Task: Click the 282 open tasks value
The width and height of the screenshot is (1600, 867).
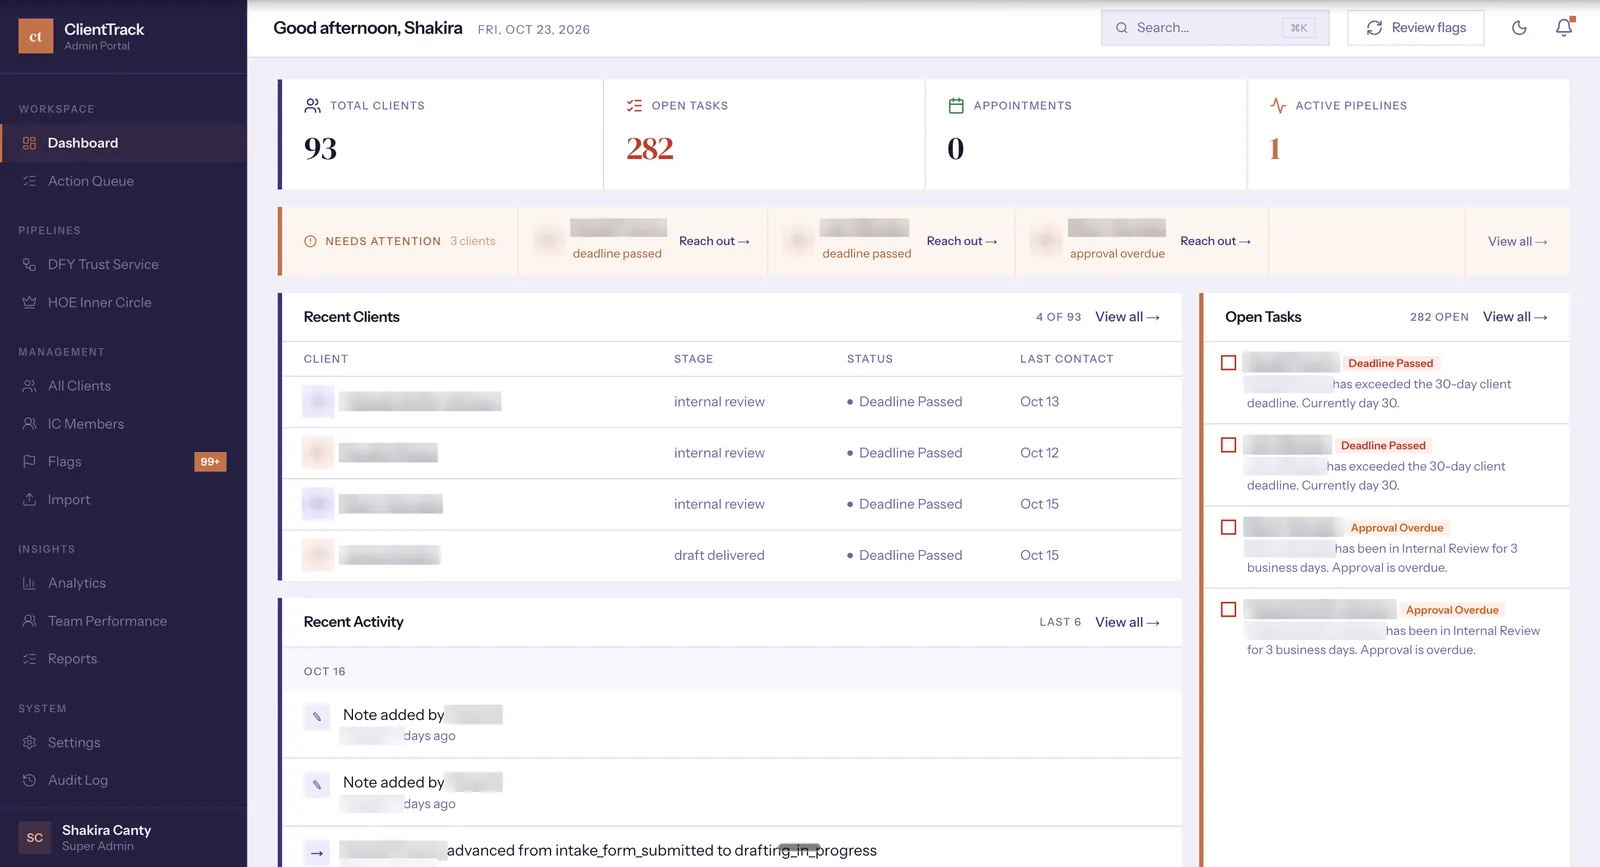Action: click(650, 149)
